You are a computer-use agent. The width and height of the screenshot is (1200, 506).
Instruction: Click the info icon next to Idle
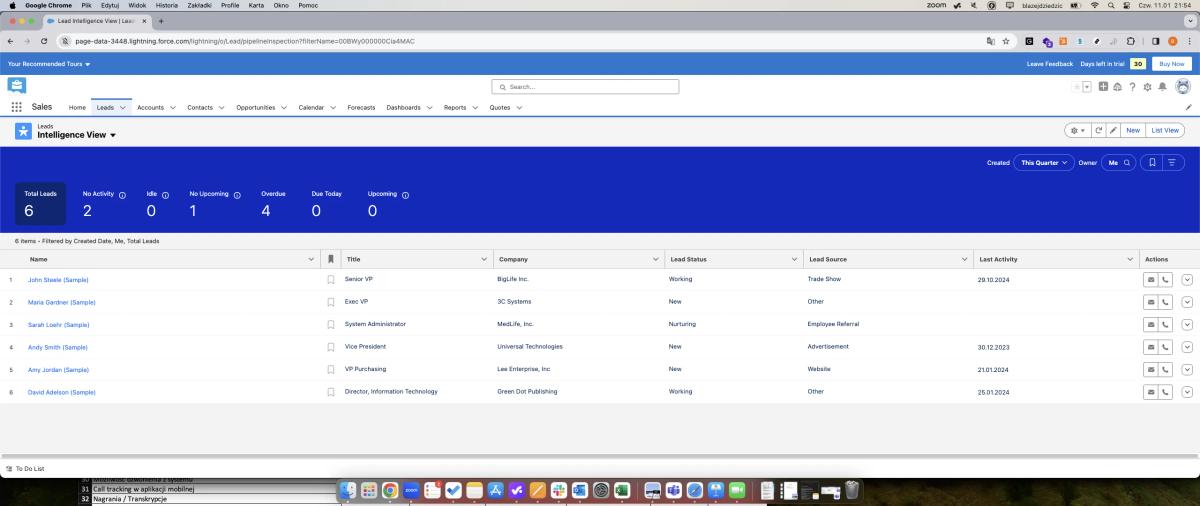[x=165, y=195]
